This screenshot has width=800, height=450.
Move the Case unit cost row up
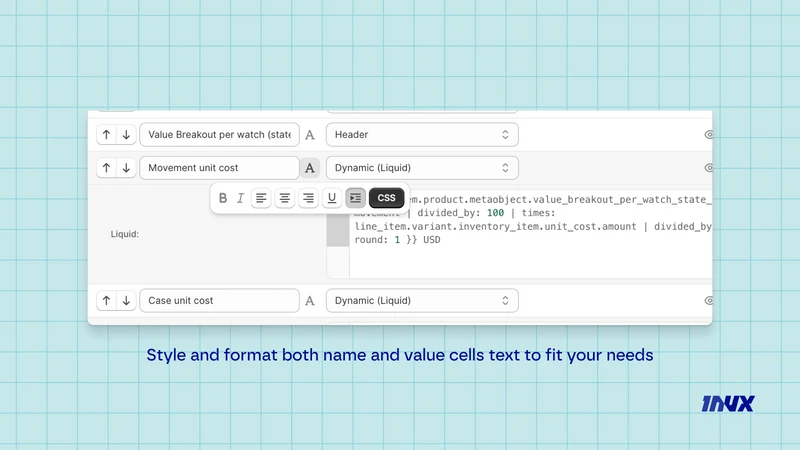click(106, 301)
